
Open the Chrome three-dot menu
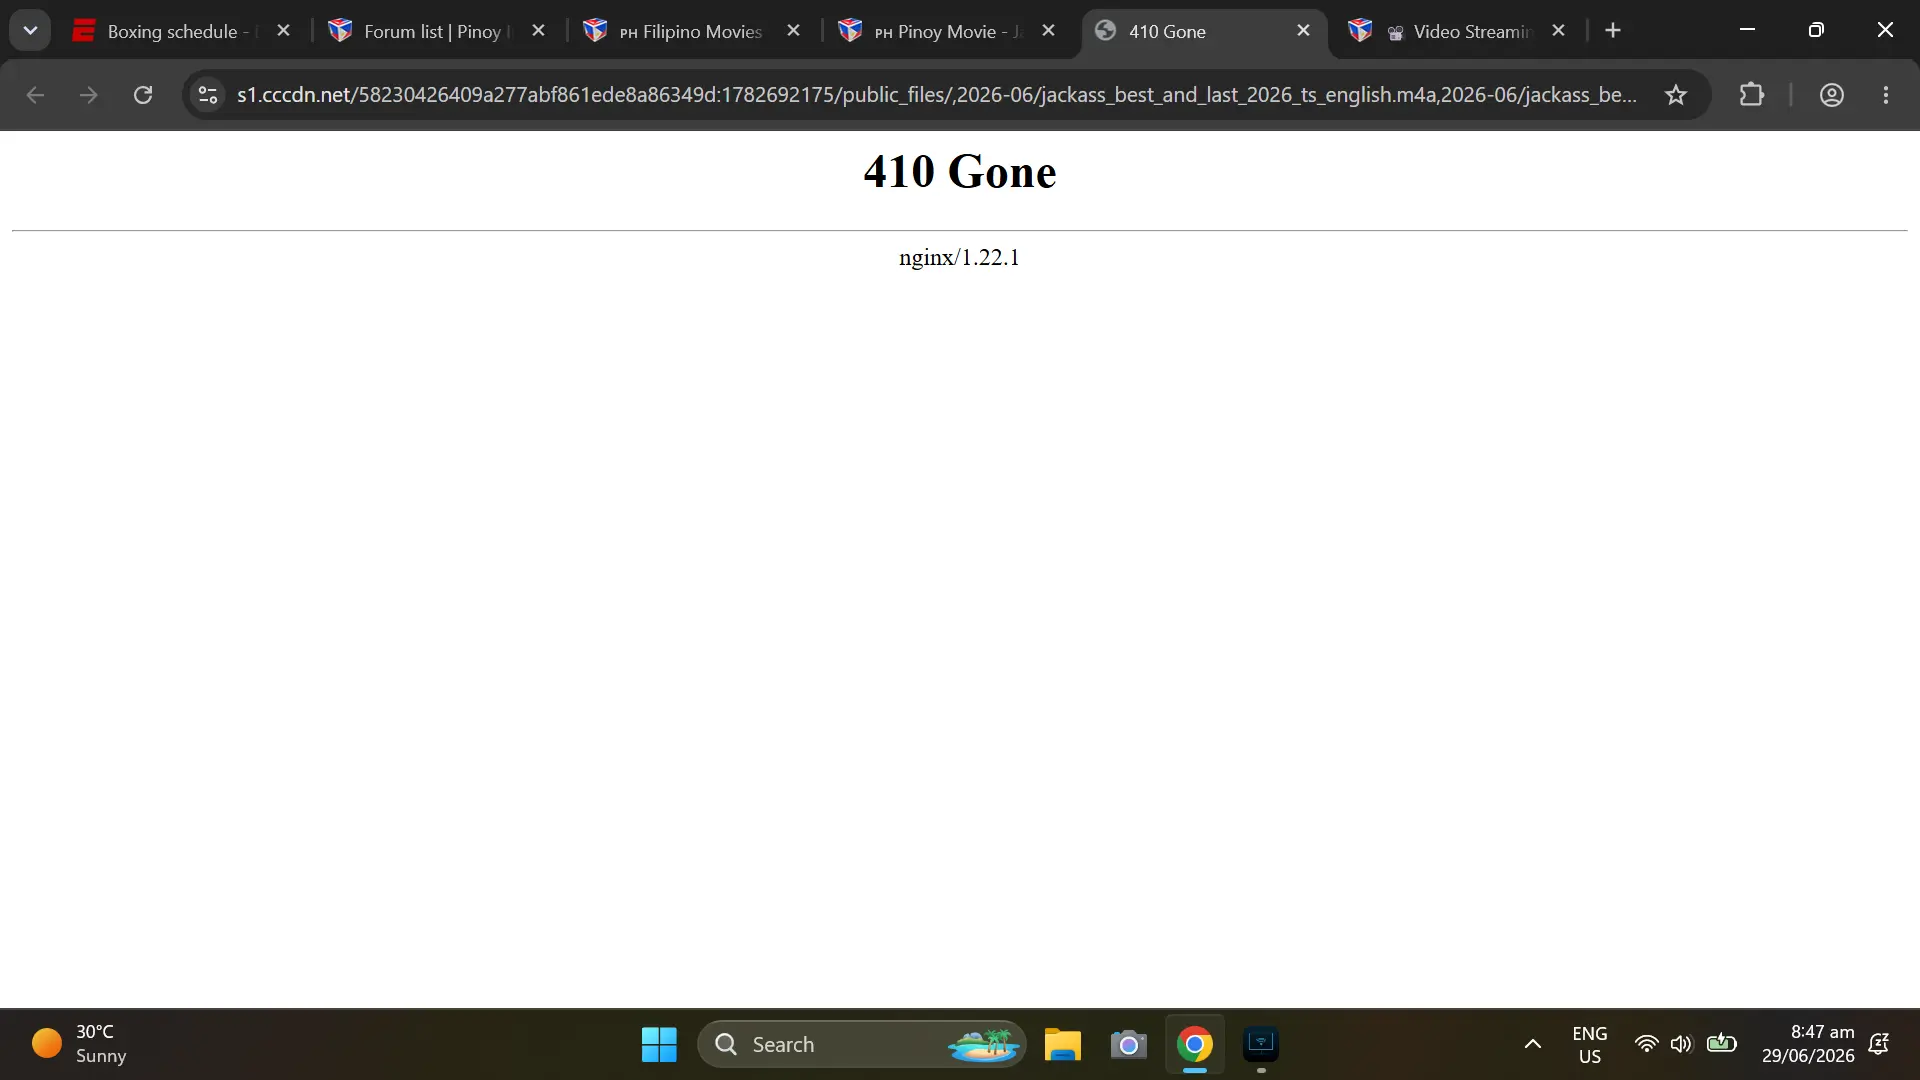pyautogui.click(x=1886, y=95)
